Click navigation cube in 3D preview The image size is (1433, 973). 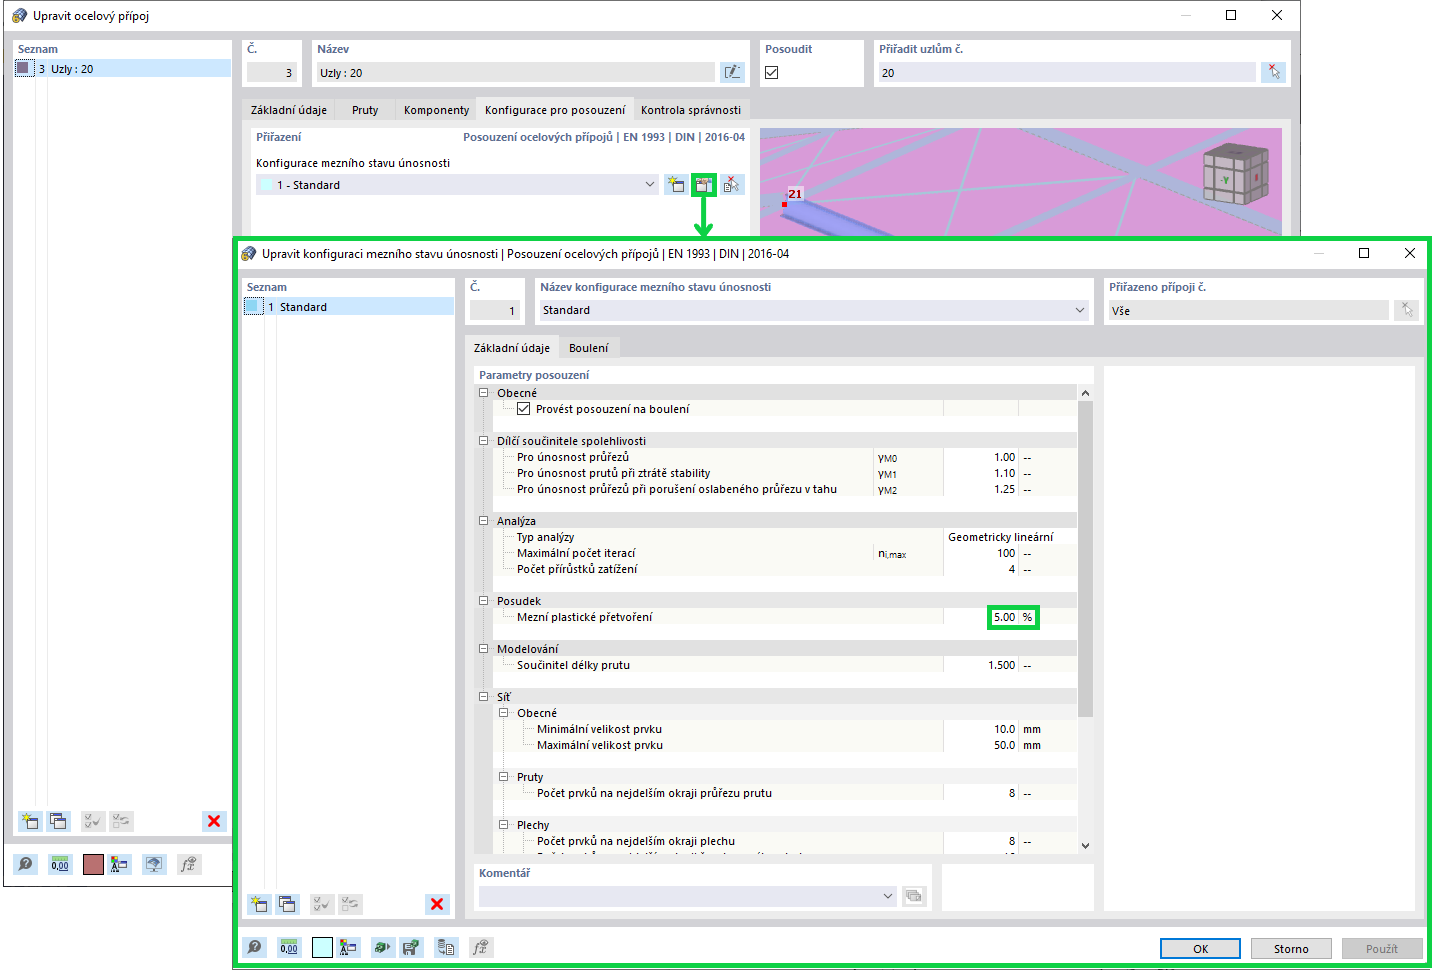tap(1235, 175)
